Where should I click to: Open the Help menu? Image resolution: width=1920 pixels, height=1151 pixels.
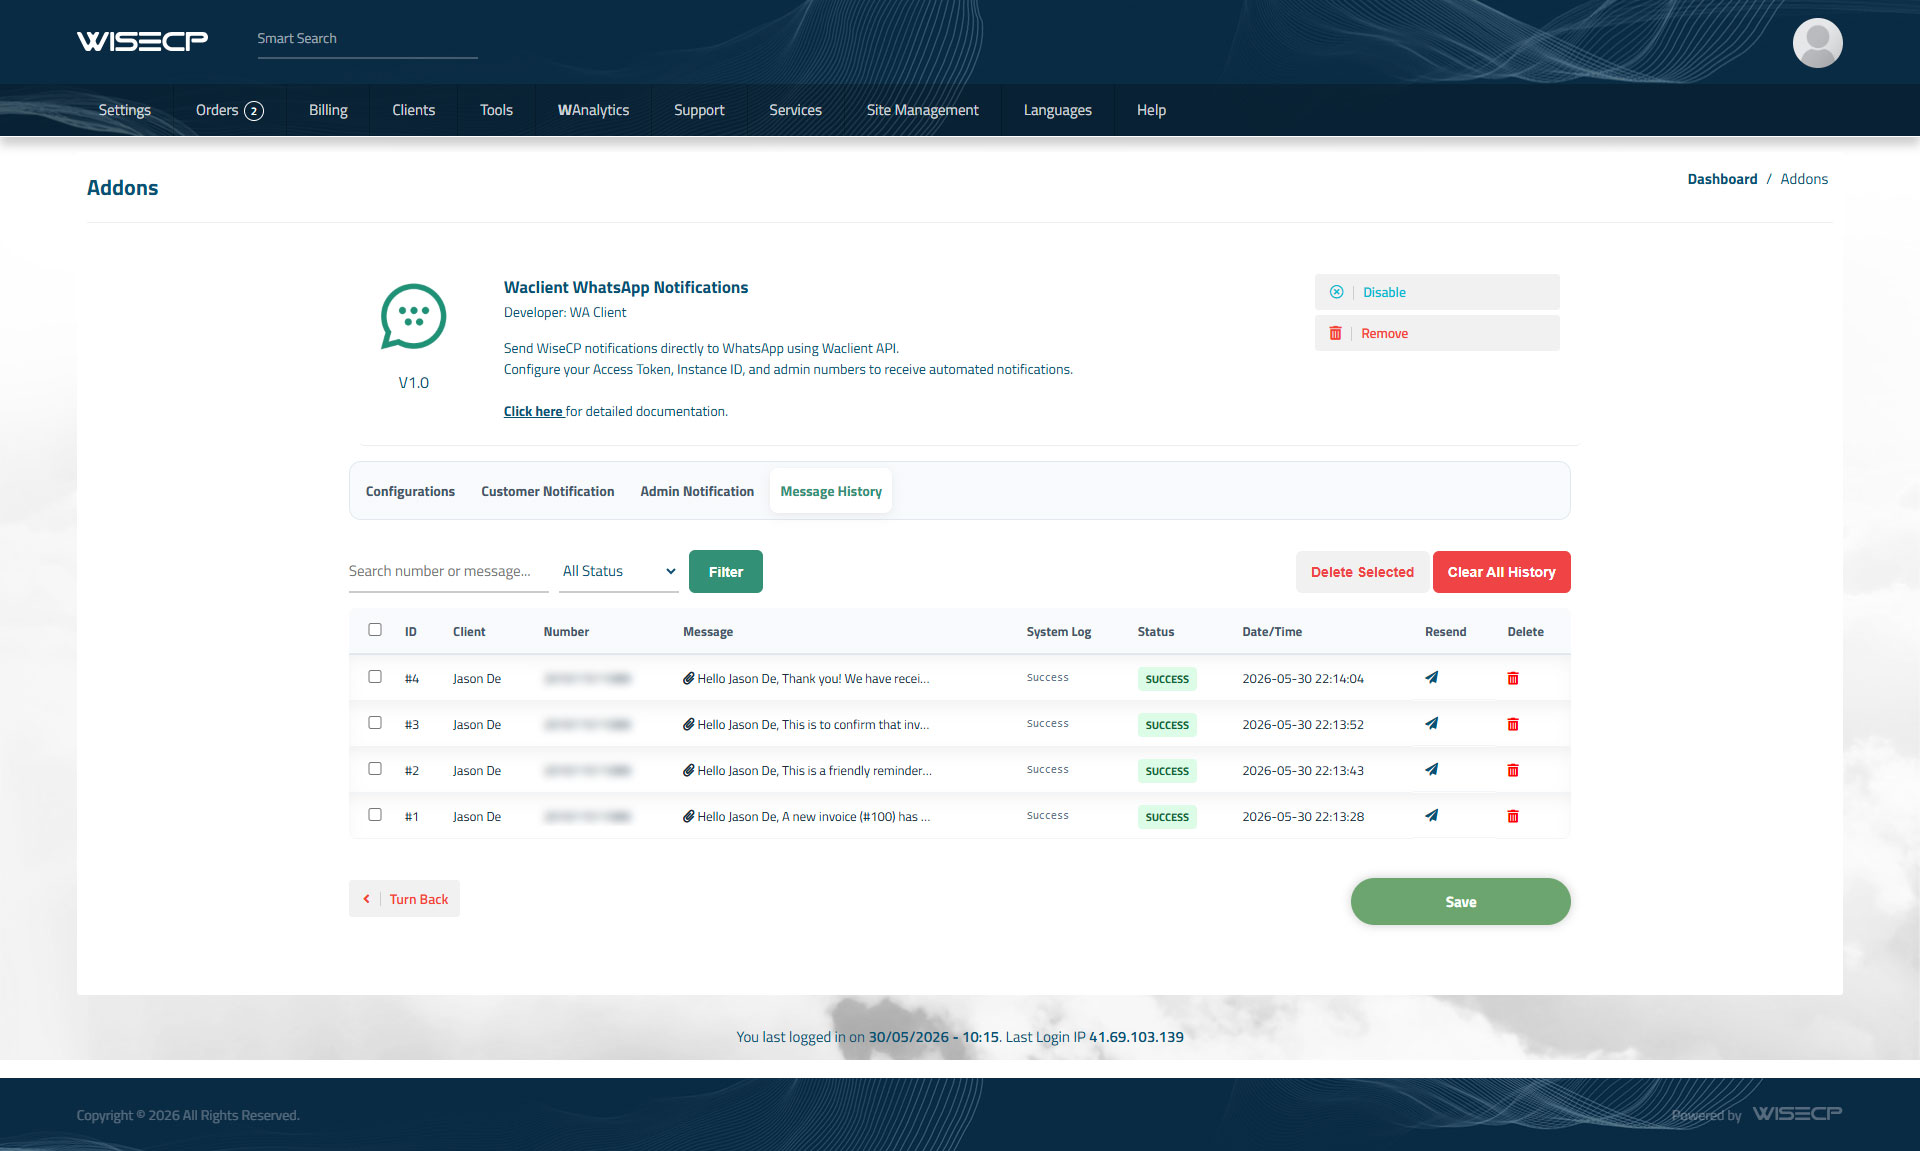pyautogui.click(x=1151, y=110)
